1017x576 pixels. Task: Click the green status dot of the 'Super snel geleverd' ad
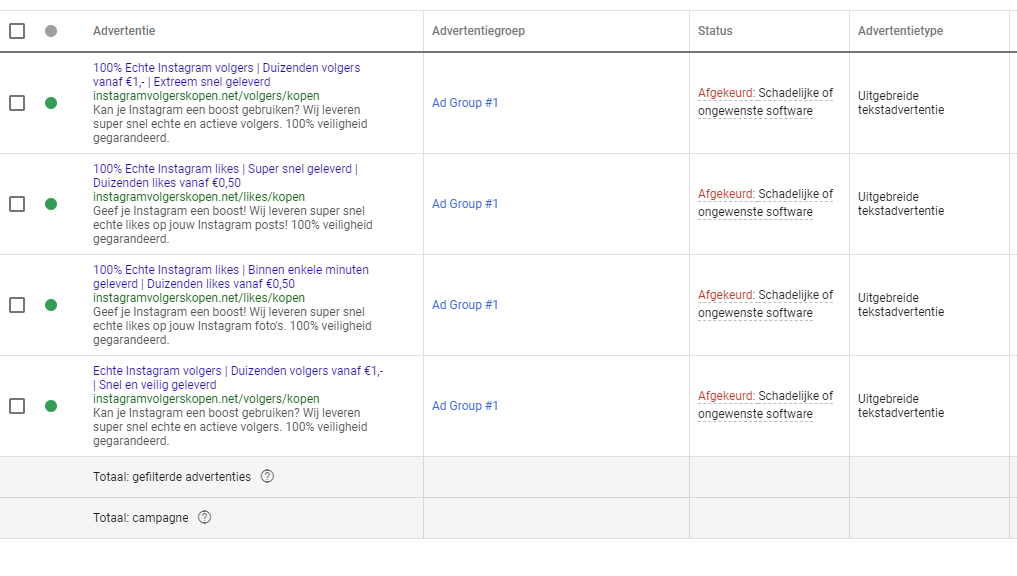pyautogui.click(x=51, y=204)
